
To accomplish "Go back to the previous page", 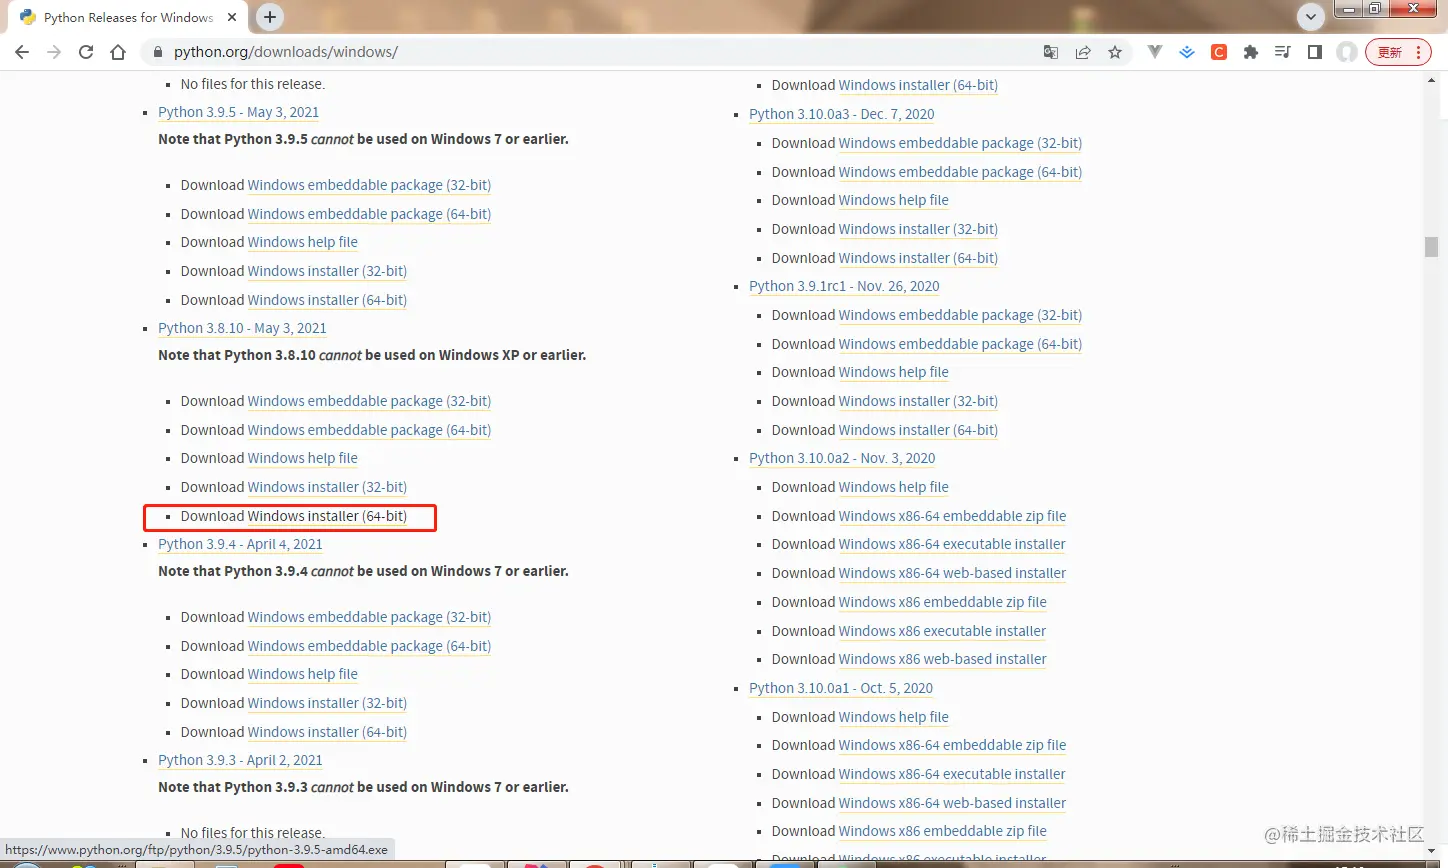I will pos(22,52).
